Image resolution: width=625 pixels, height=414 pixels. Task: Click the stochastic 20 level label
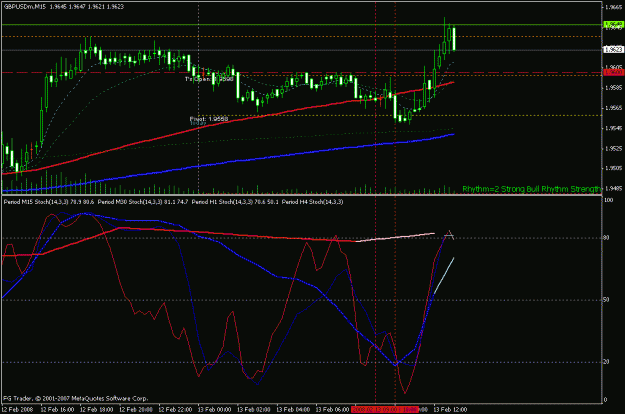pyautogui.click(x=607, y=362)
